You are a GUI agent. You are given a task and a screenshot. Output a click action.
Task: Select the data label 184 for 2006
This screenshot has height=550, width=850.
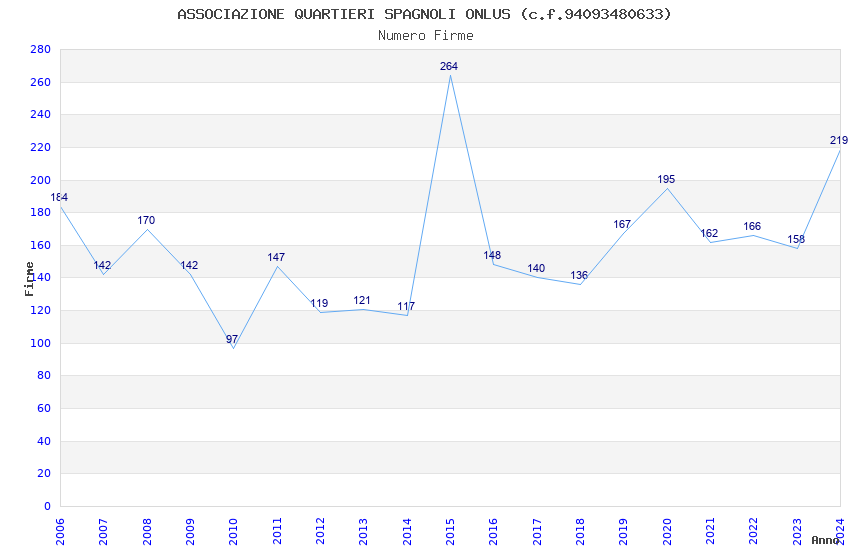[59, 197]
